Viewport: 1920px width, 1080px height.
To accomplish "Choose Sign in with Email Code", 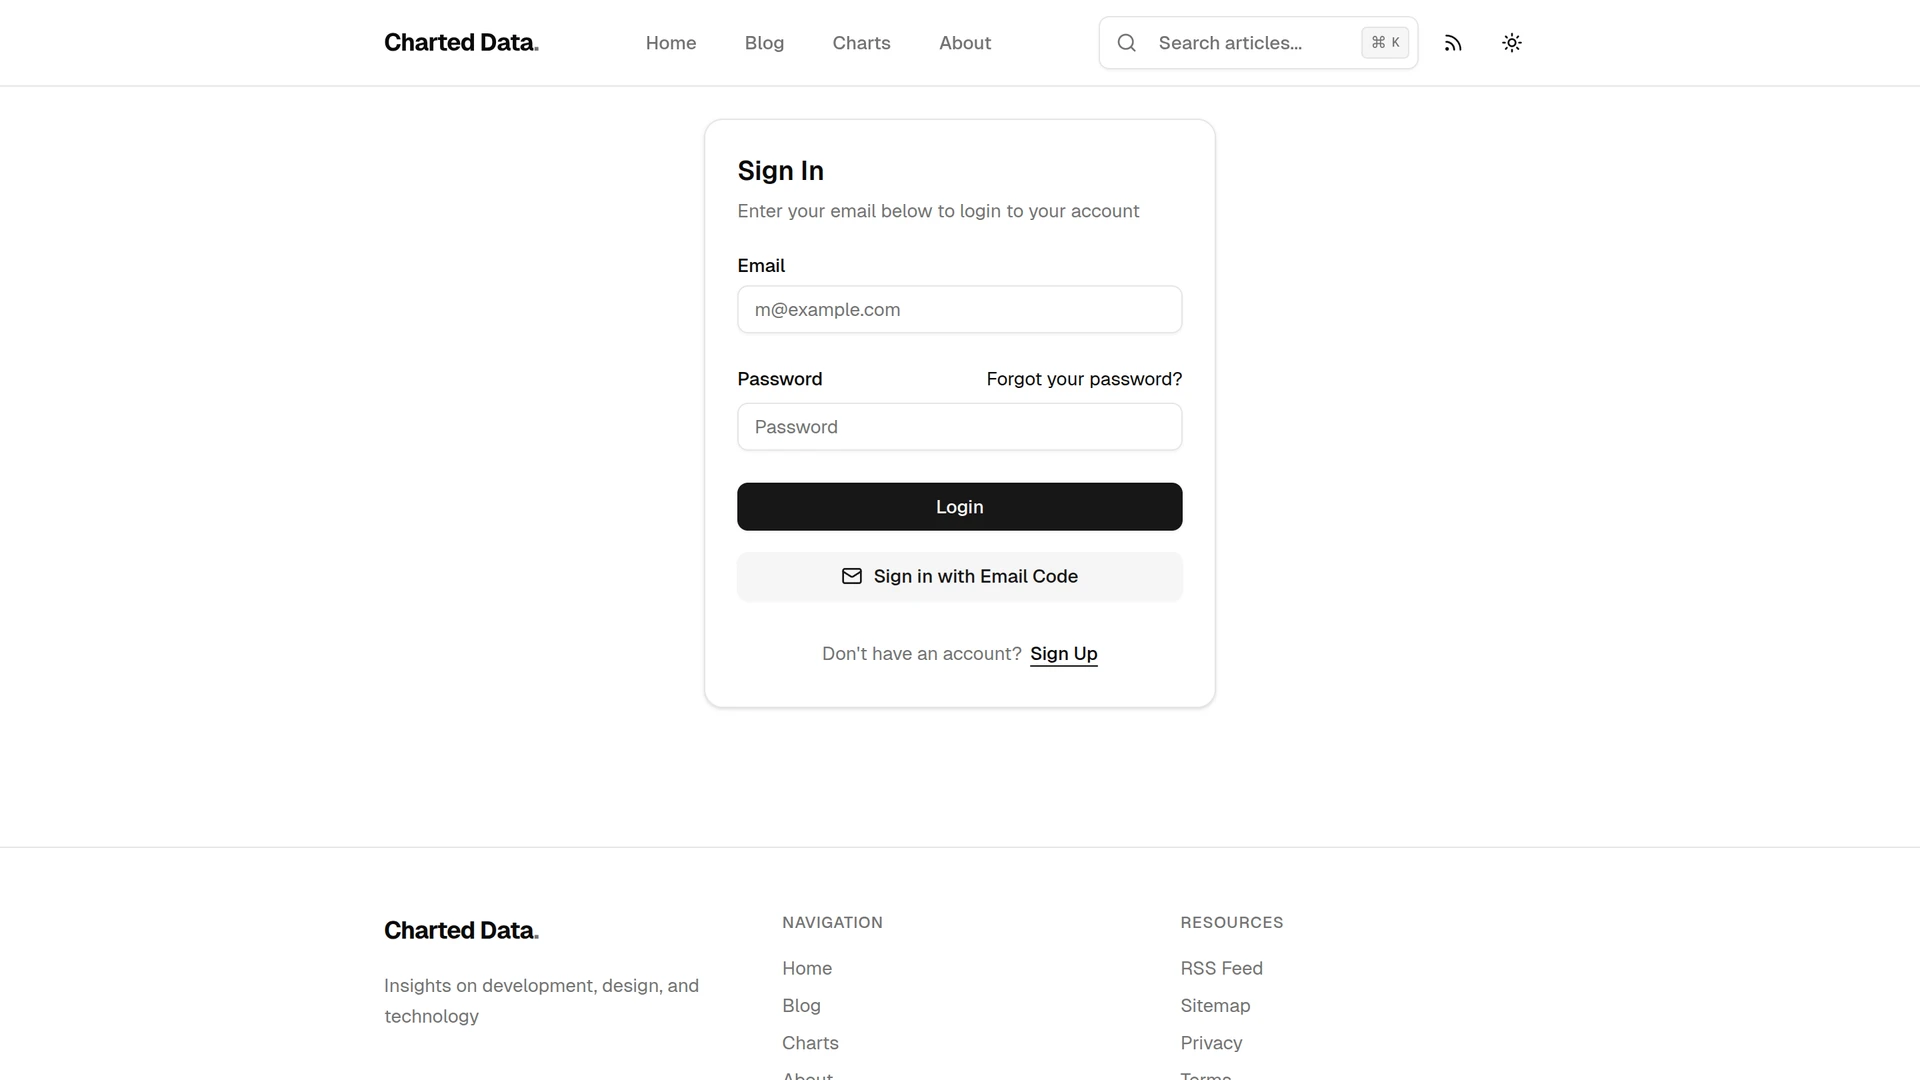I will pyautogui.click(x=960, y=576).
